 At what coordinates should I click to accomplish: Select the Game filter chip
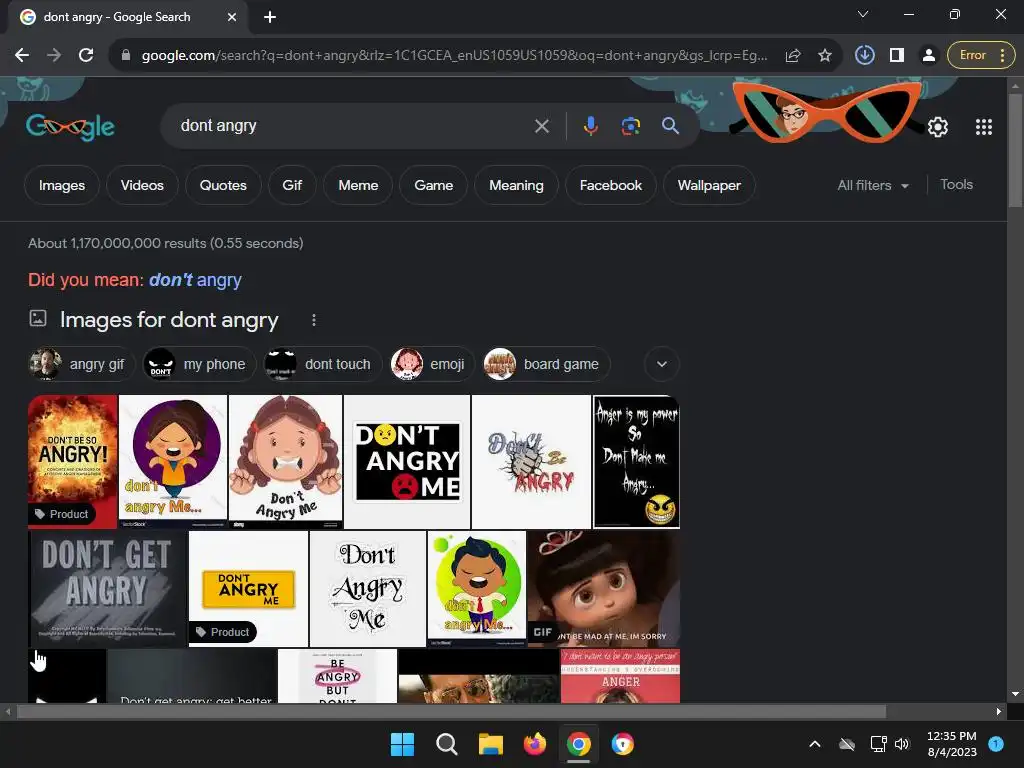coord(434,185)
